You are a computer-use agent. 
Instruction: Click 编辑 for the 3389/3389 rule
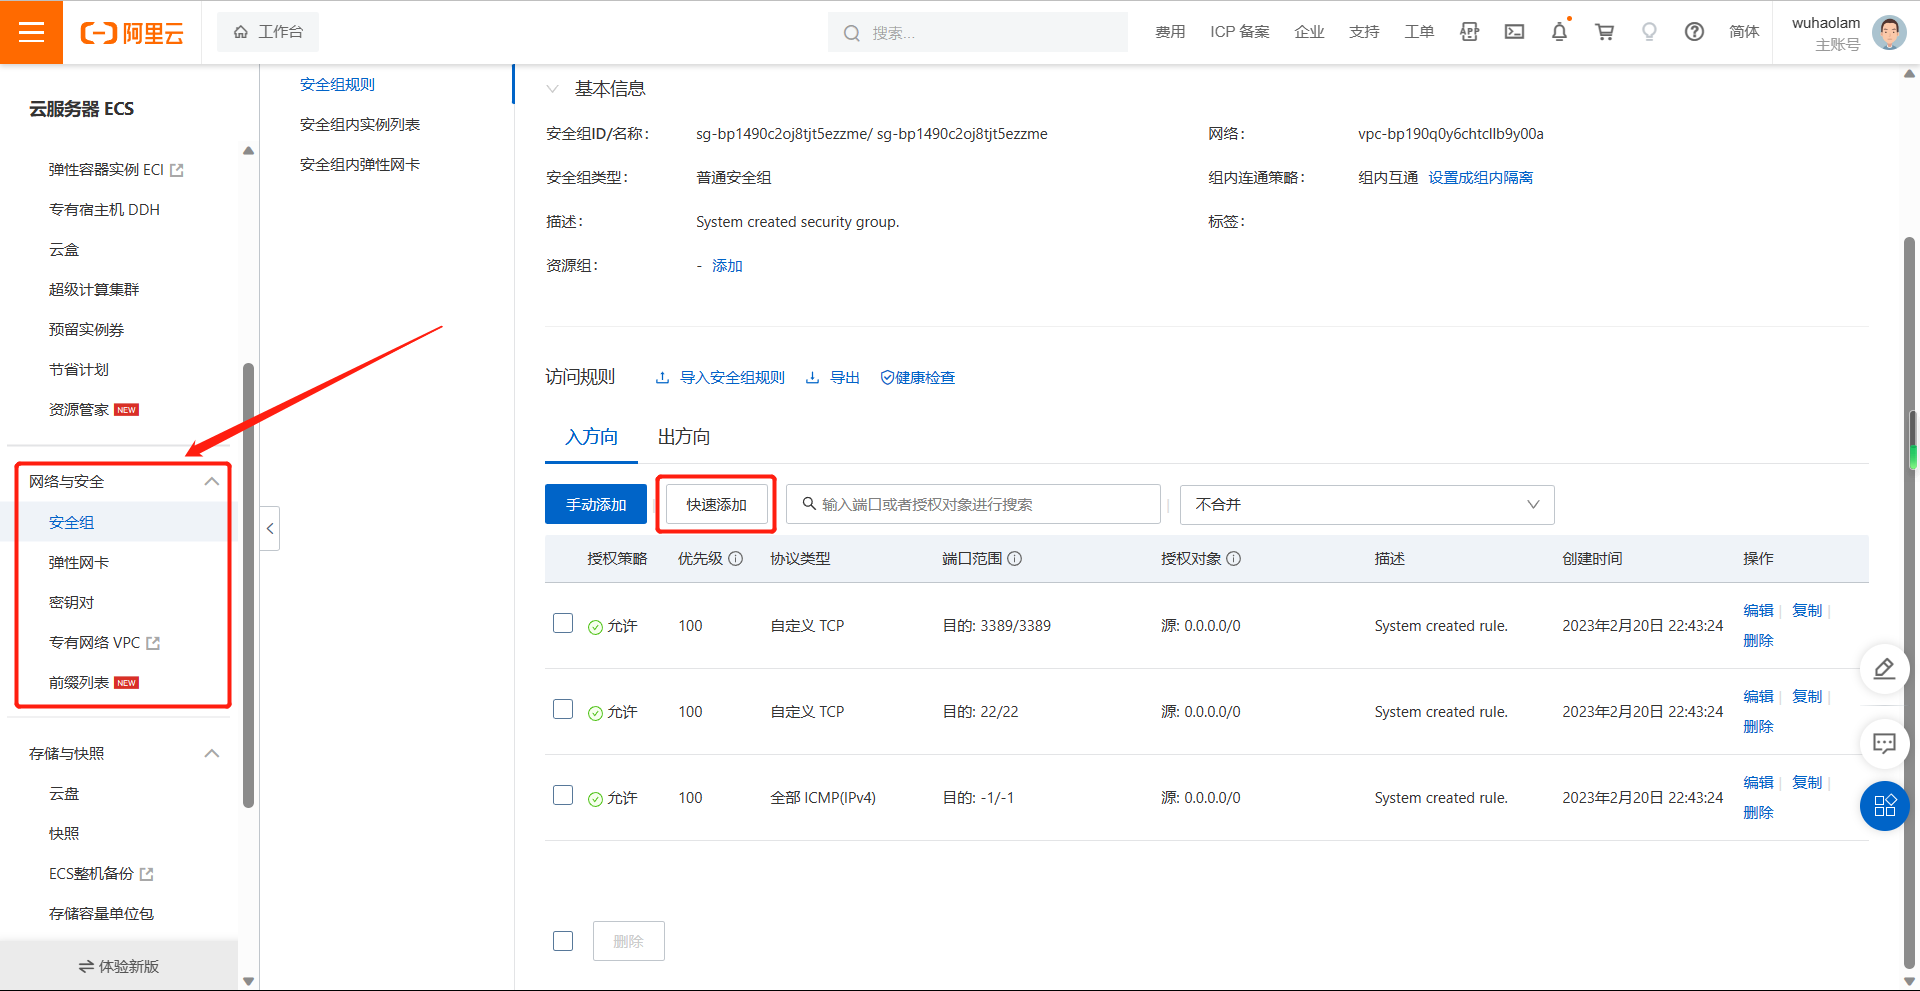(x=1758, y=611)
